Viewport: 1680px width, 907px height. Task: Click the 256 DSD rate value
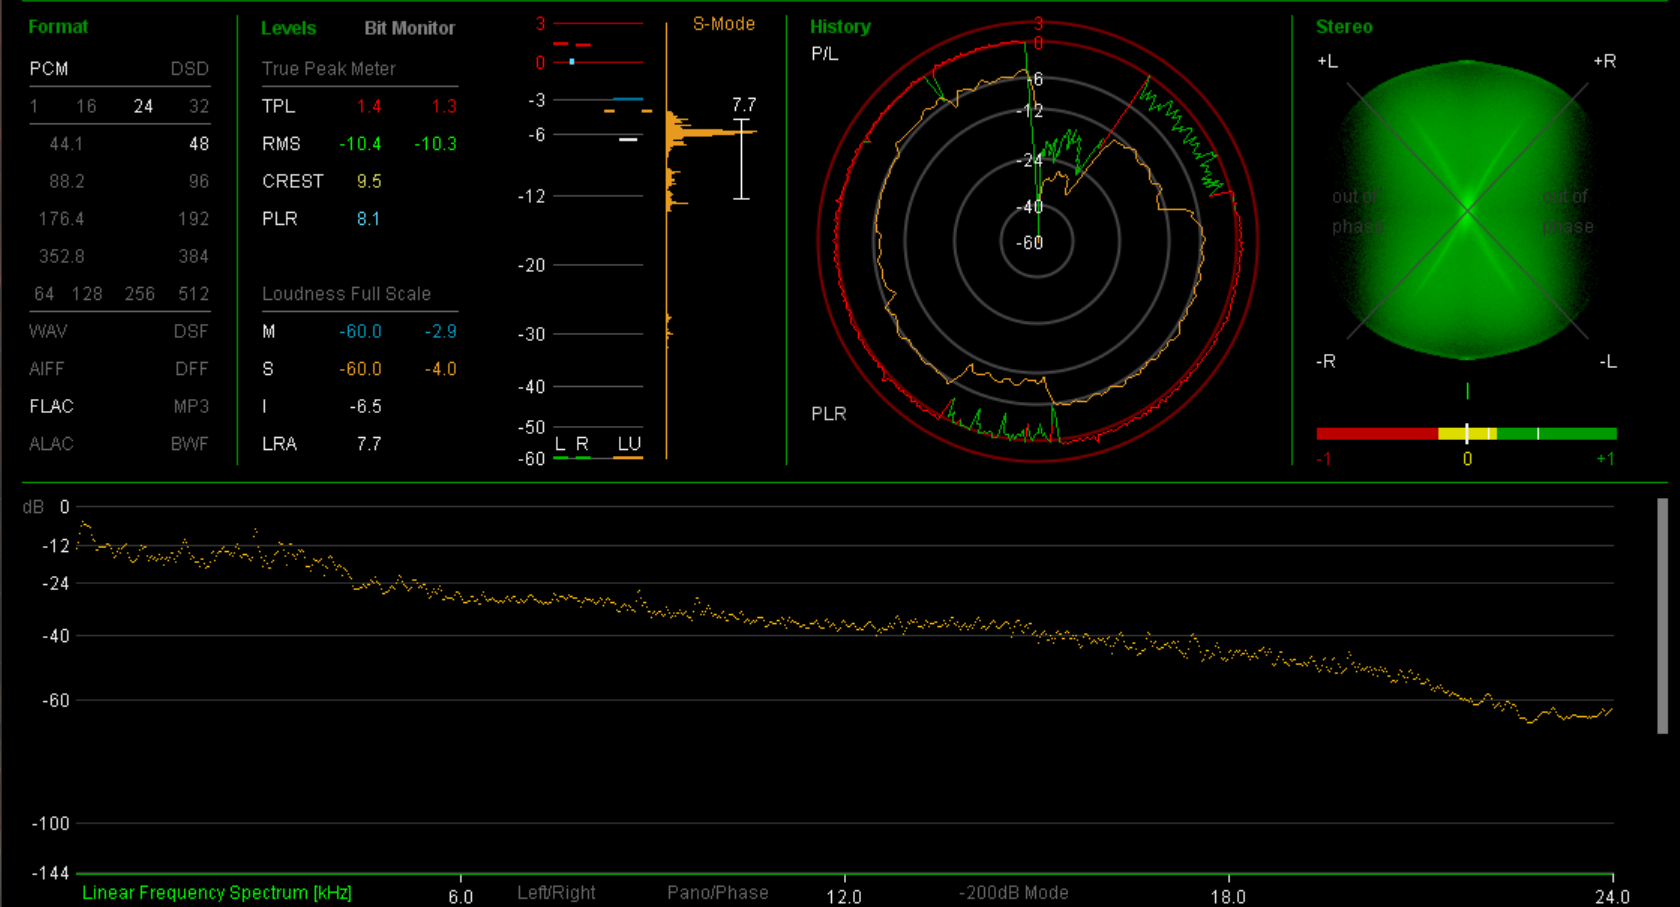(139, 294)
